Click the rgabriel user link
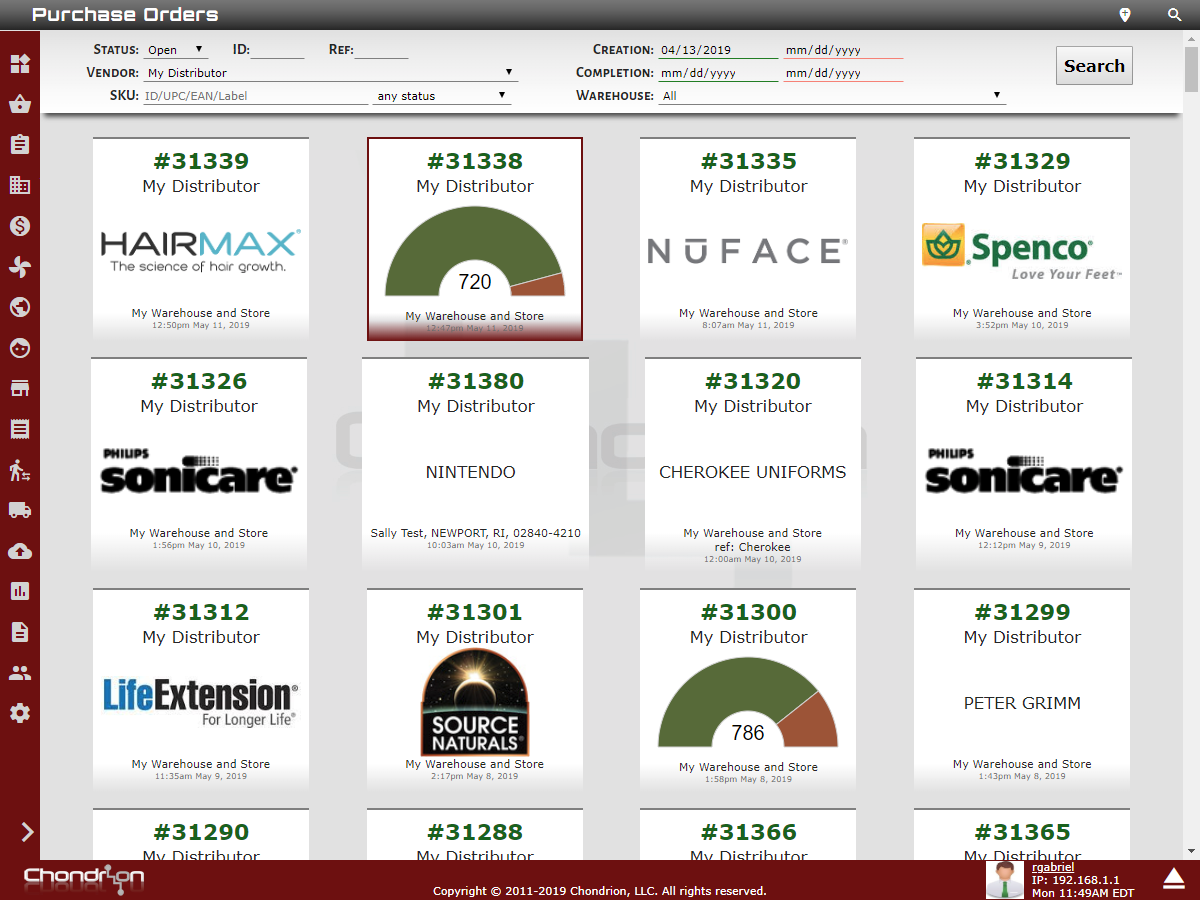The image size is (1200, 900). coord(1052,867)
